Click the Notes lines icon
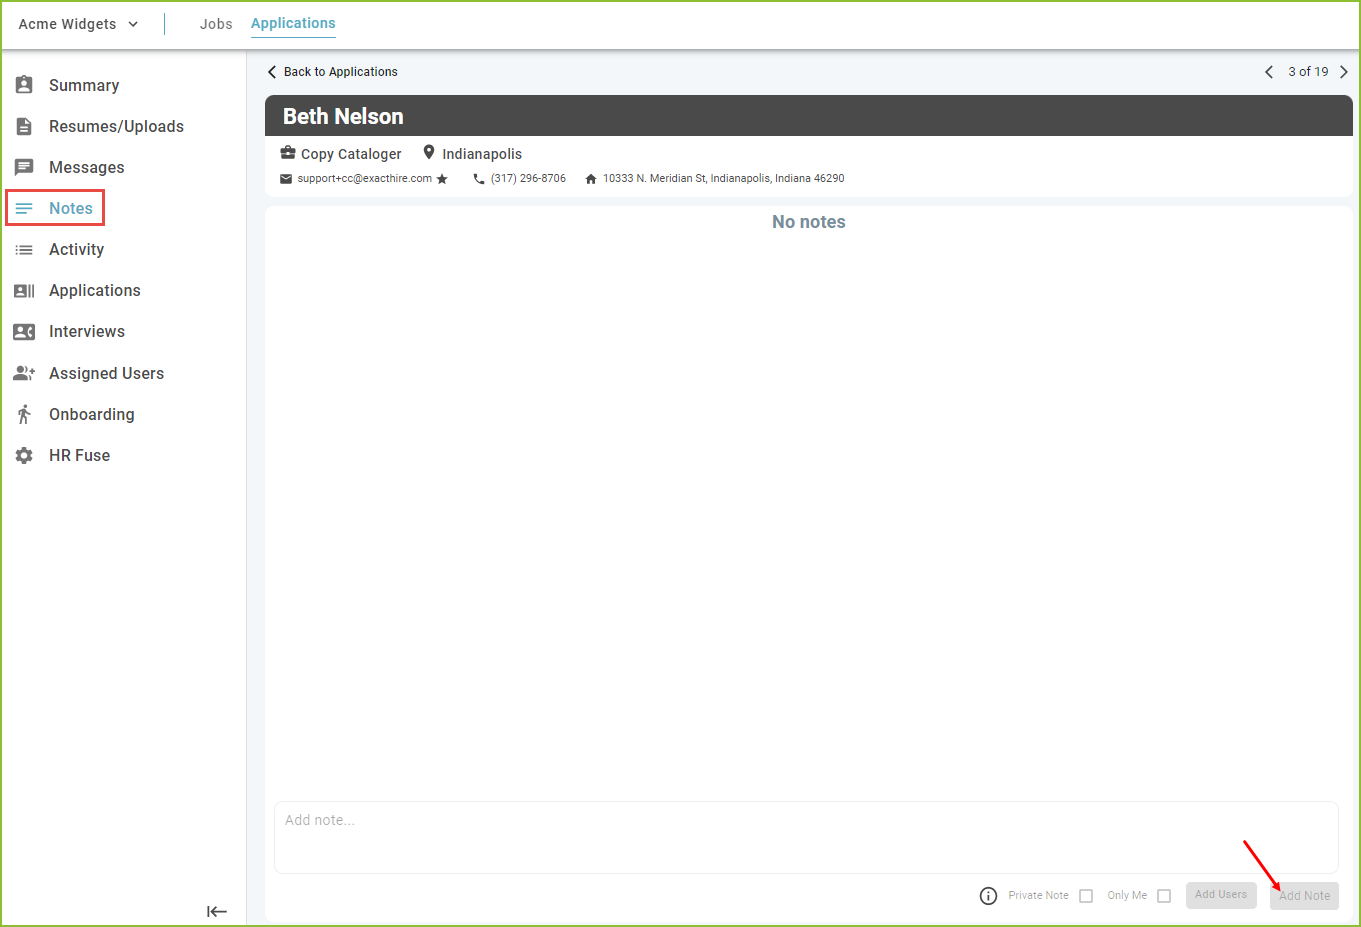Image resolution: width=1361 pixels, height=927 pixels. (x=24, y=208)
